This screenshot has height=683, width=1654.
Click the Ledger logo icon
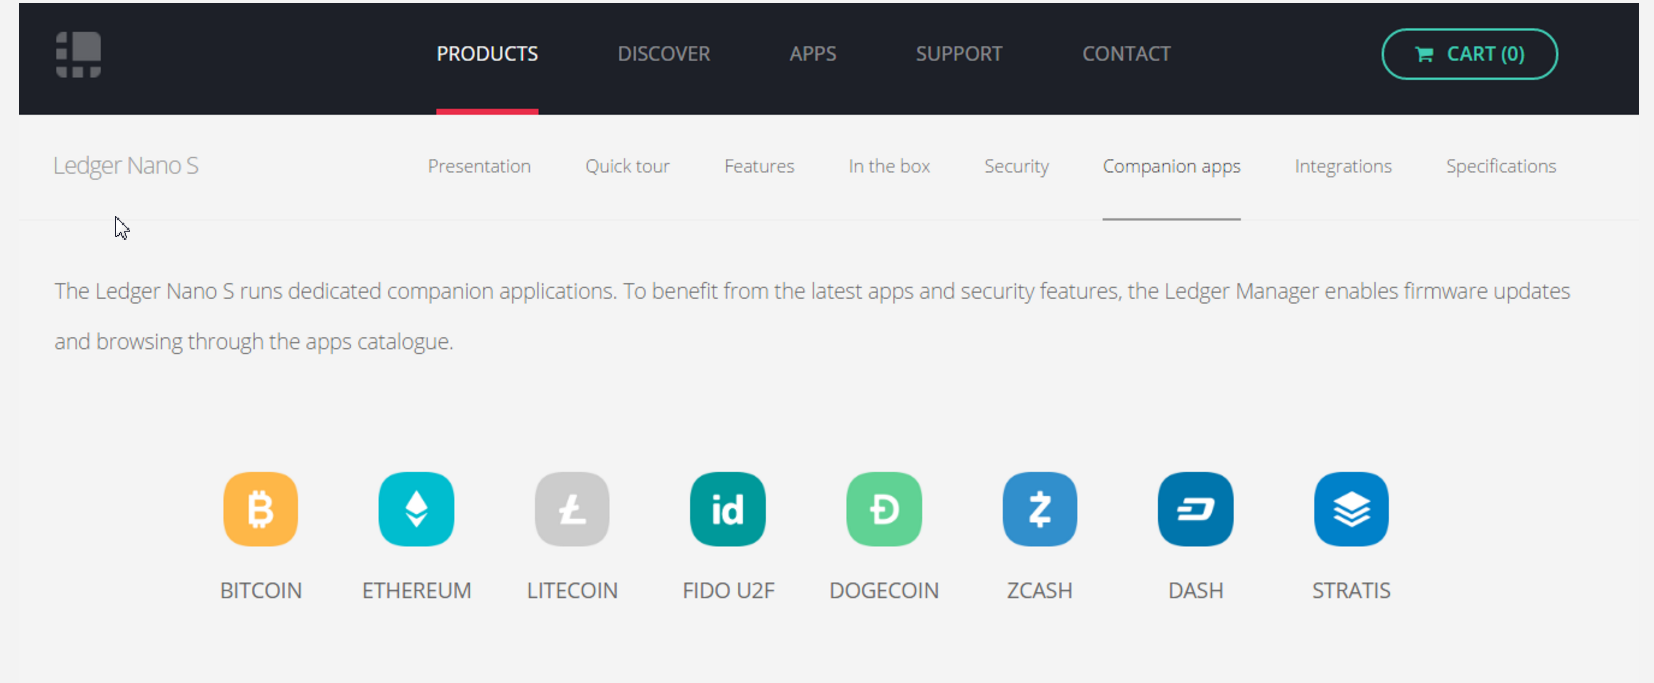(78, 54)
